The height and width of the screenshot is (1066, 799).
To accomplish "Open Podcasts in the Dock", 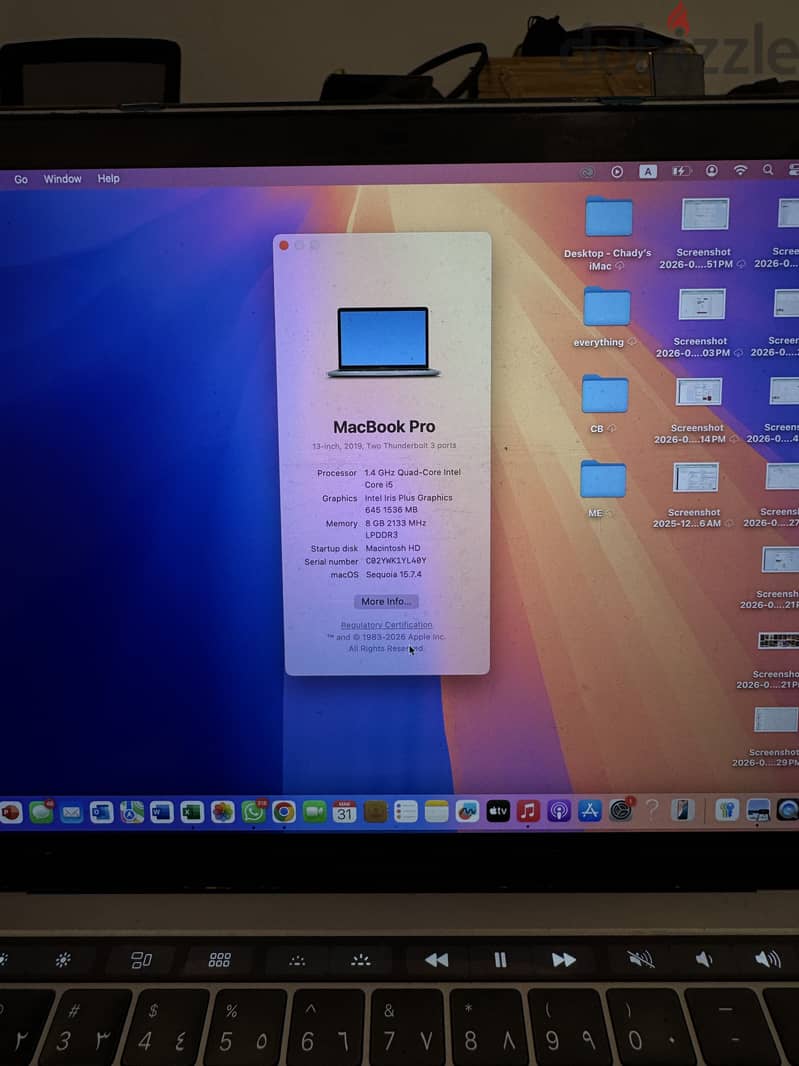I will click(559, 810).
